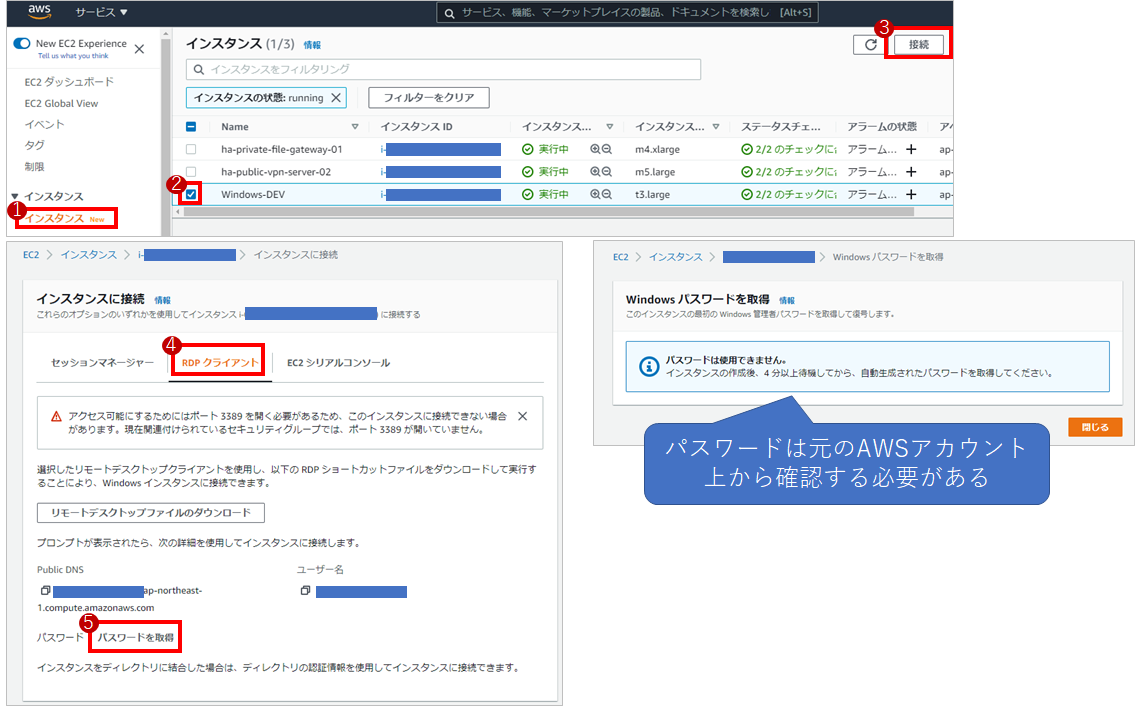Switch to セッションマネージャー tab
This screenshot has height=706, width=1135.
click(x=102, y=363)
